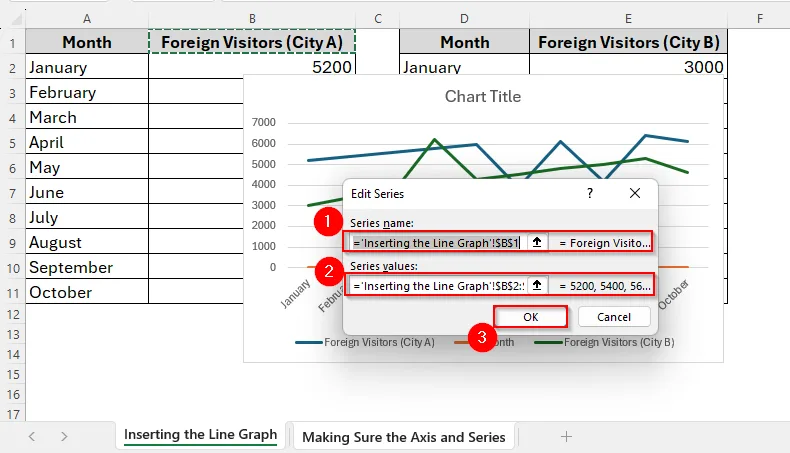Click the Chart Title text

483,96
